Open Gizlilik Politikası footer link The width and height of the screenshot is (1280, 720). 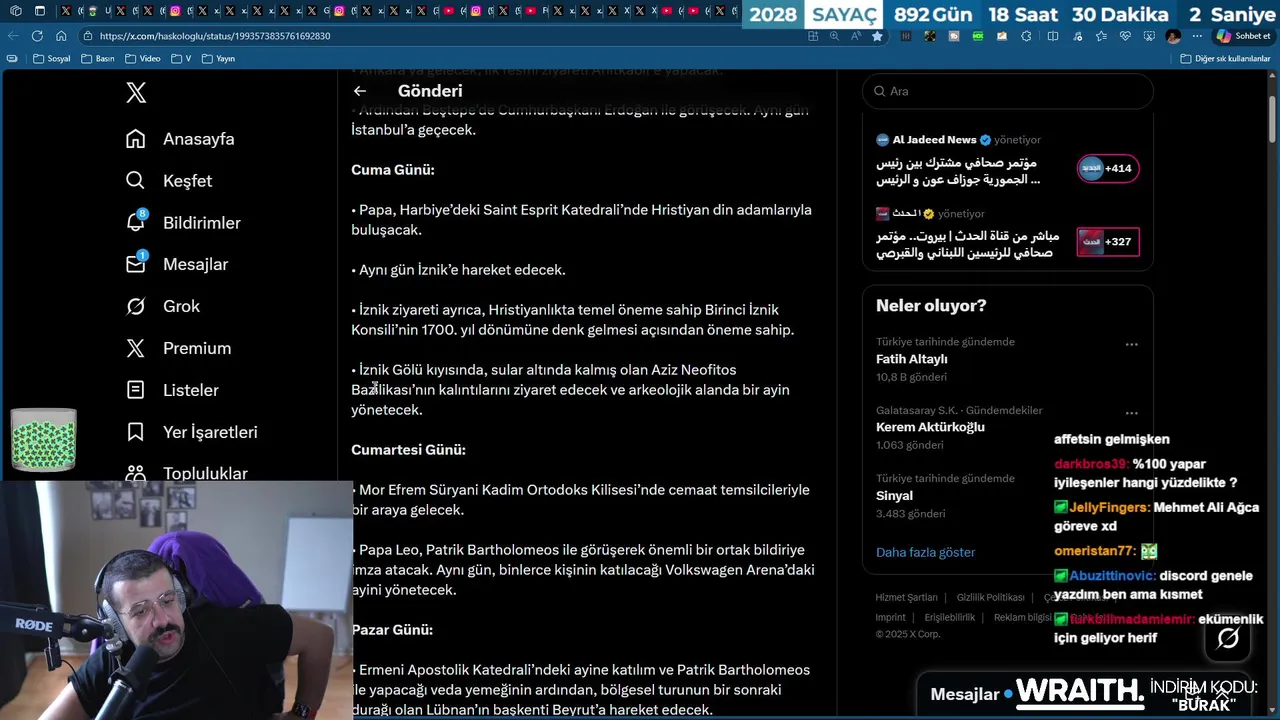990,598
